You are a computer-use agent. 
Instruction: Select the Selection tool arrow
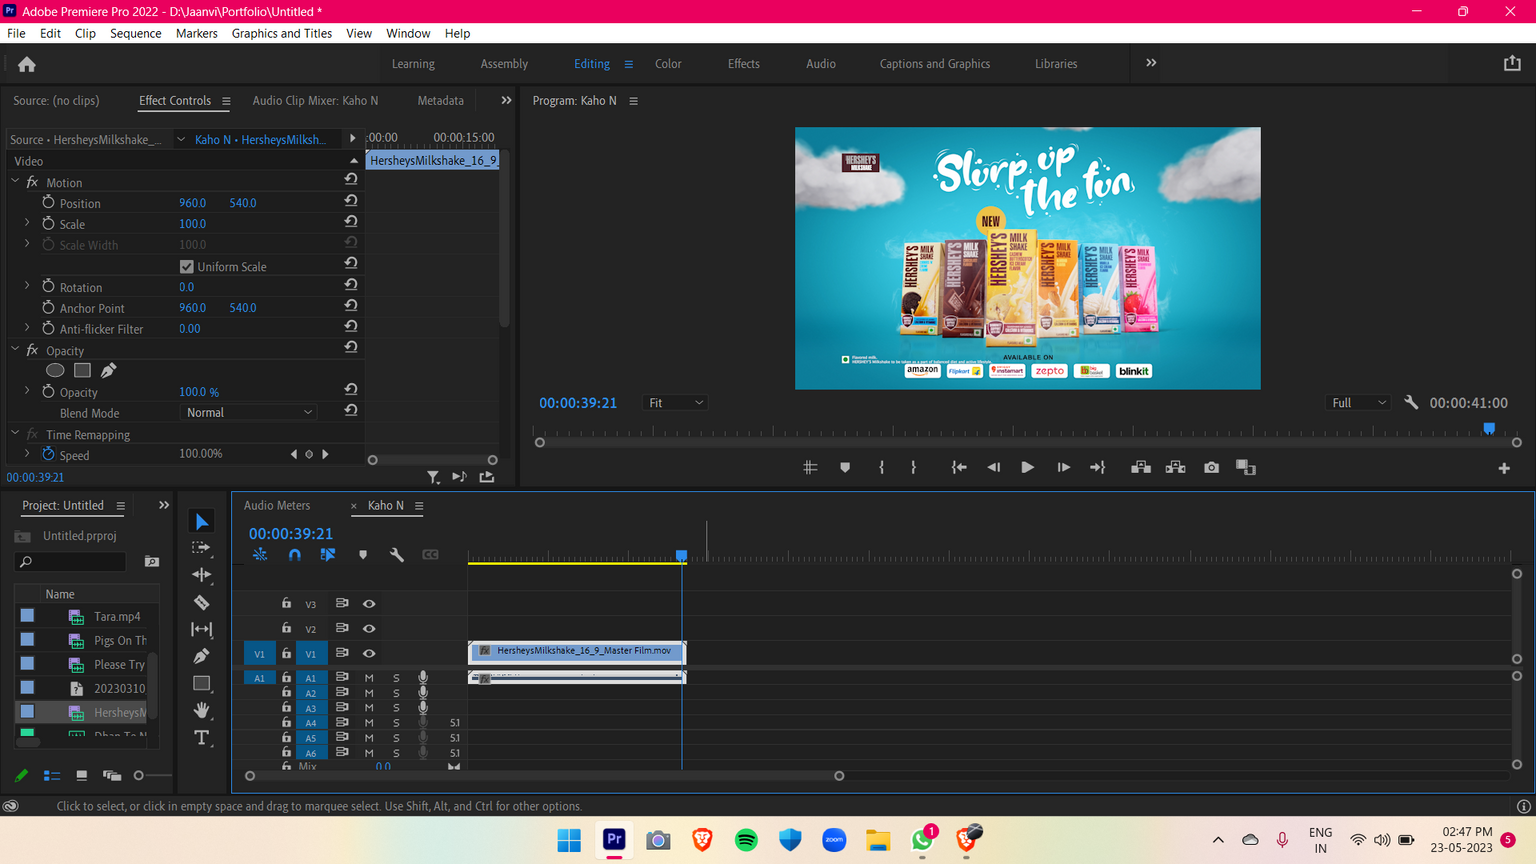[202, 521]
